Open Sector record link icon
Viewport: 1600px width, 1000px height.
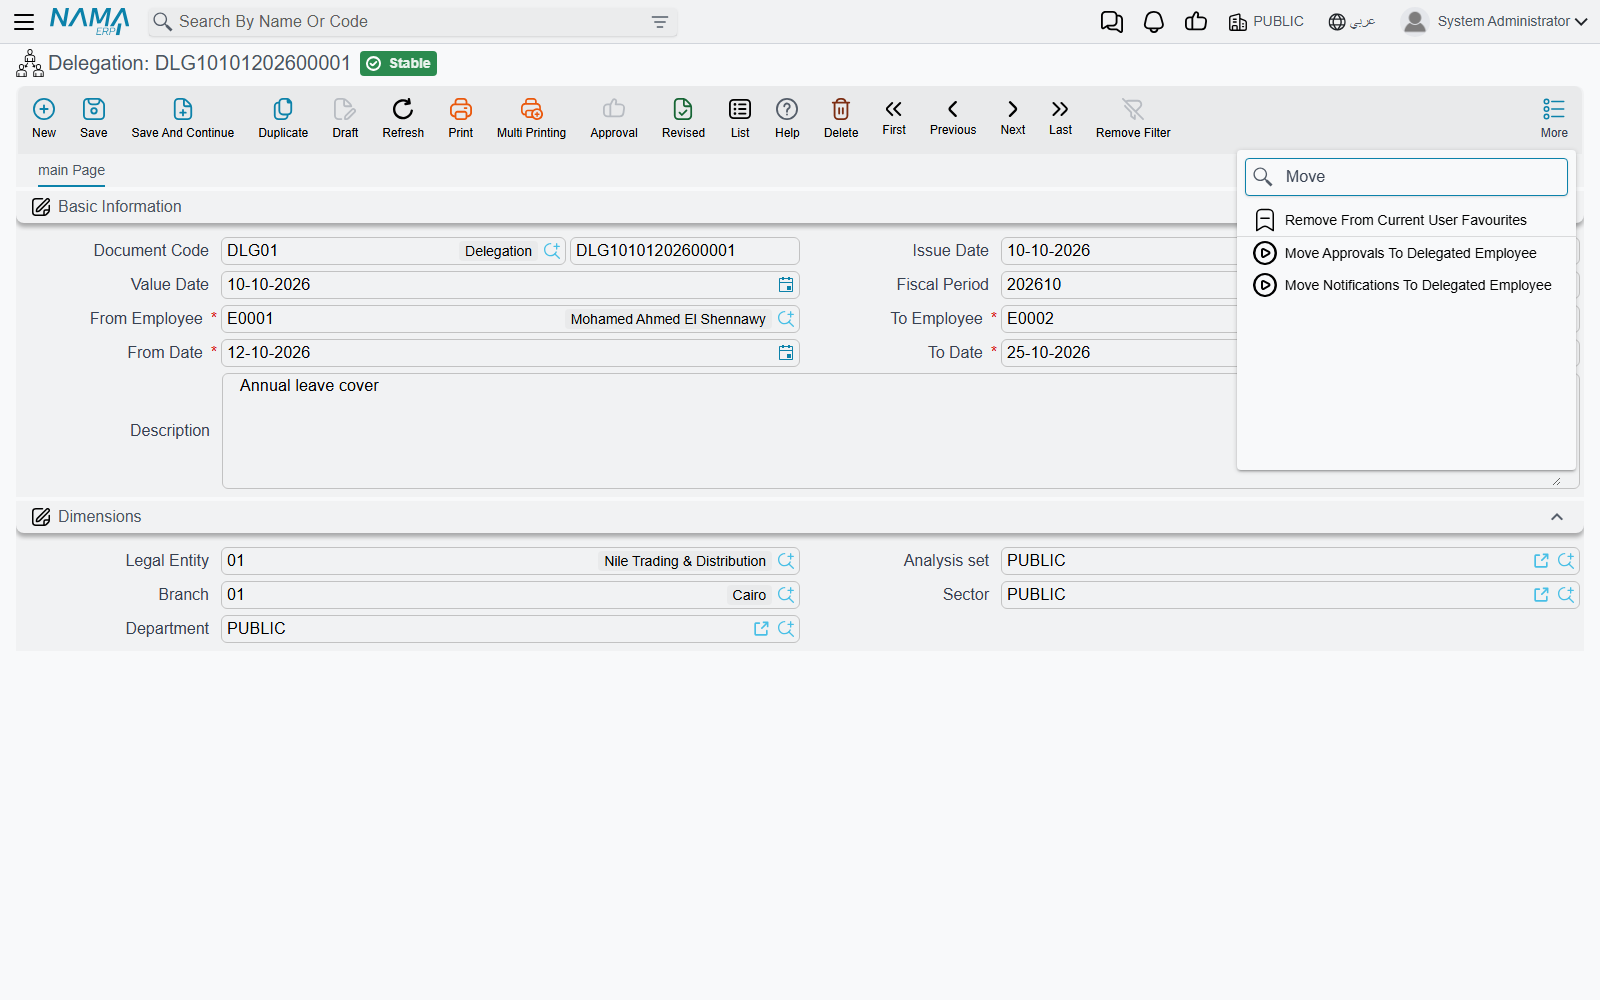tap(1541, 595)
